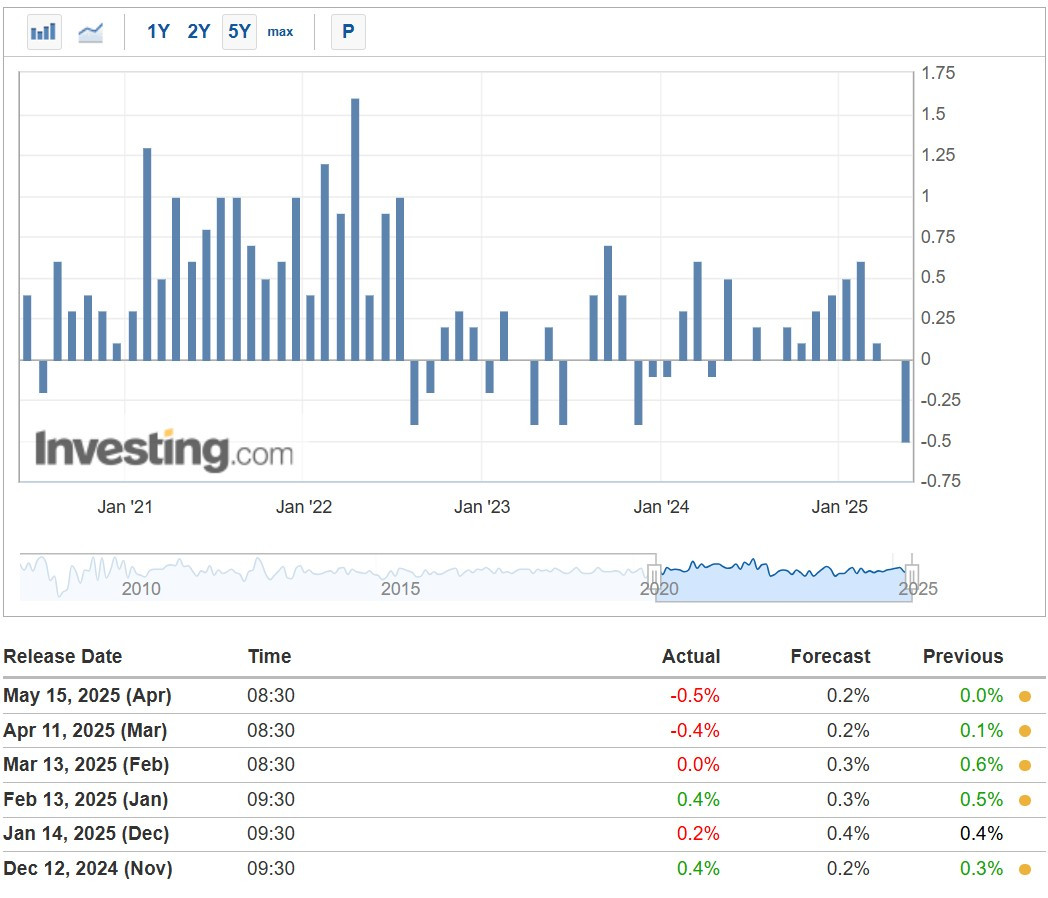Click the P button in chart toolbar

pyautogui.click(x=348, y=31)
